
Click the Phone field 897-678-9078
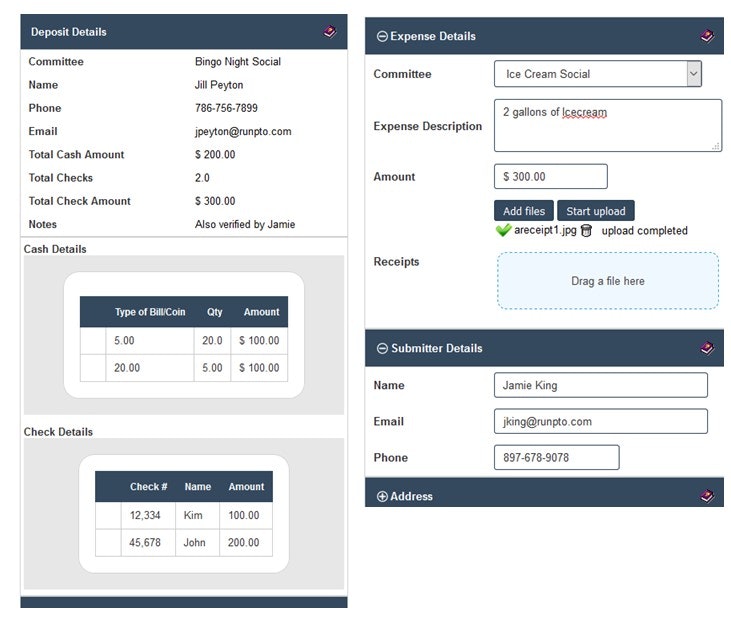point(557,457)
